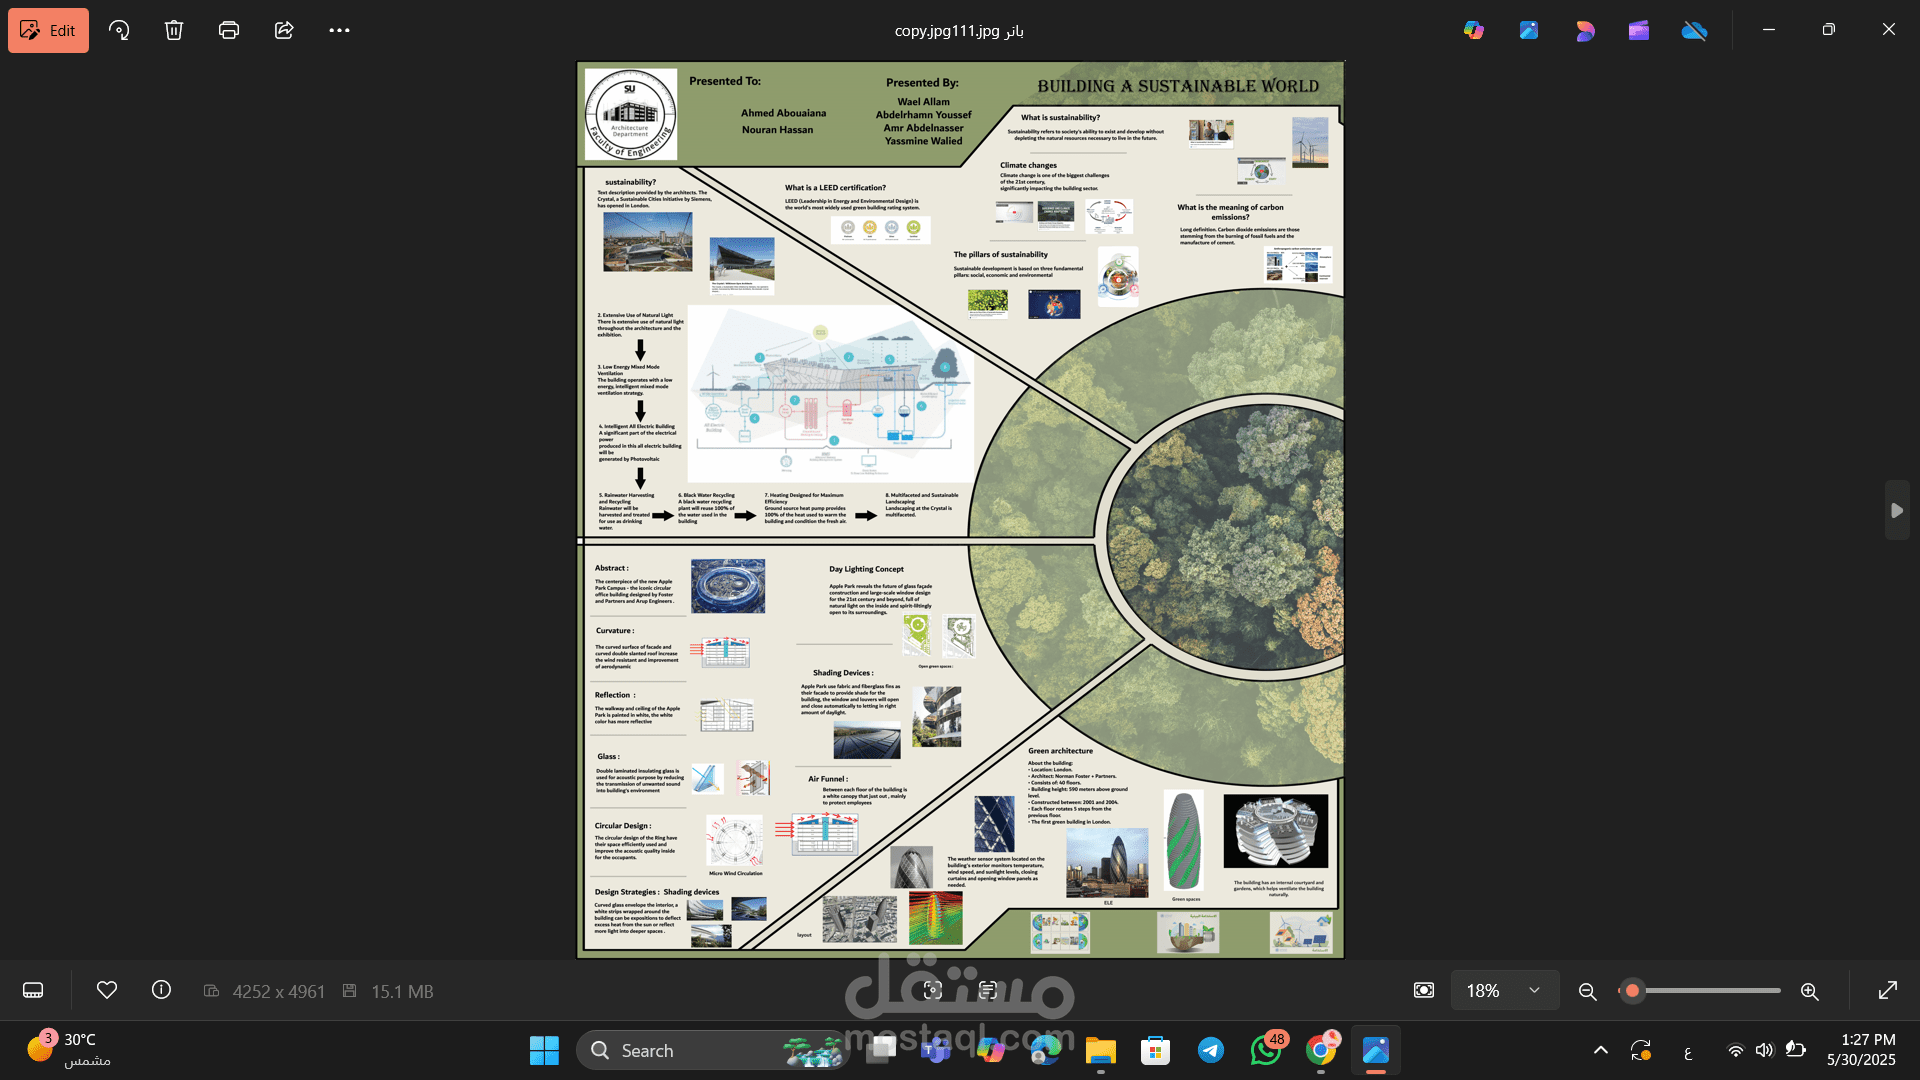Click the image dimensions 4252 x 4961
The width and height of the screenshot is (1920, 1080).
(279, 991)
